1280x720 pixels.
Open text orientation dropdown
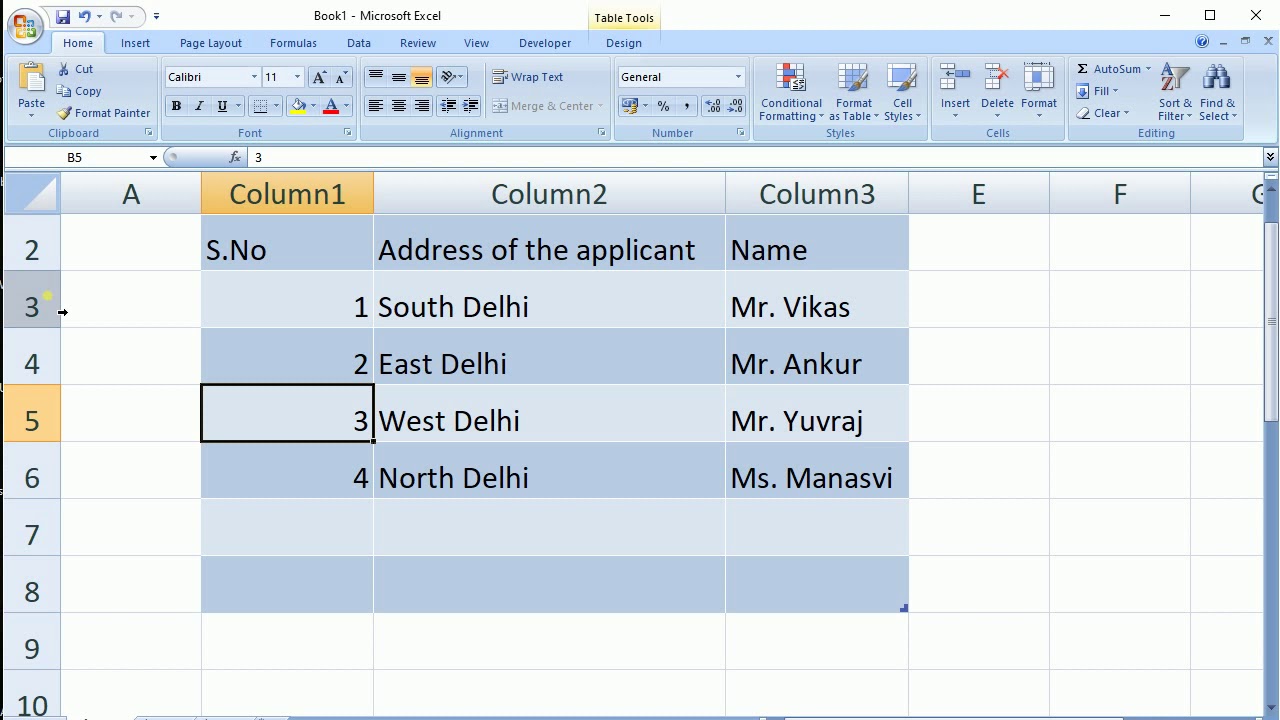[x=451, y=77]
